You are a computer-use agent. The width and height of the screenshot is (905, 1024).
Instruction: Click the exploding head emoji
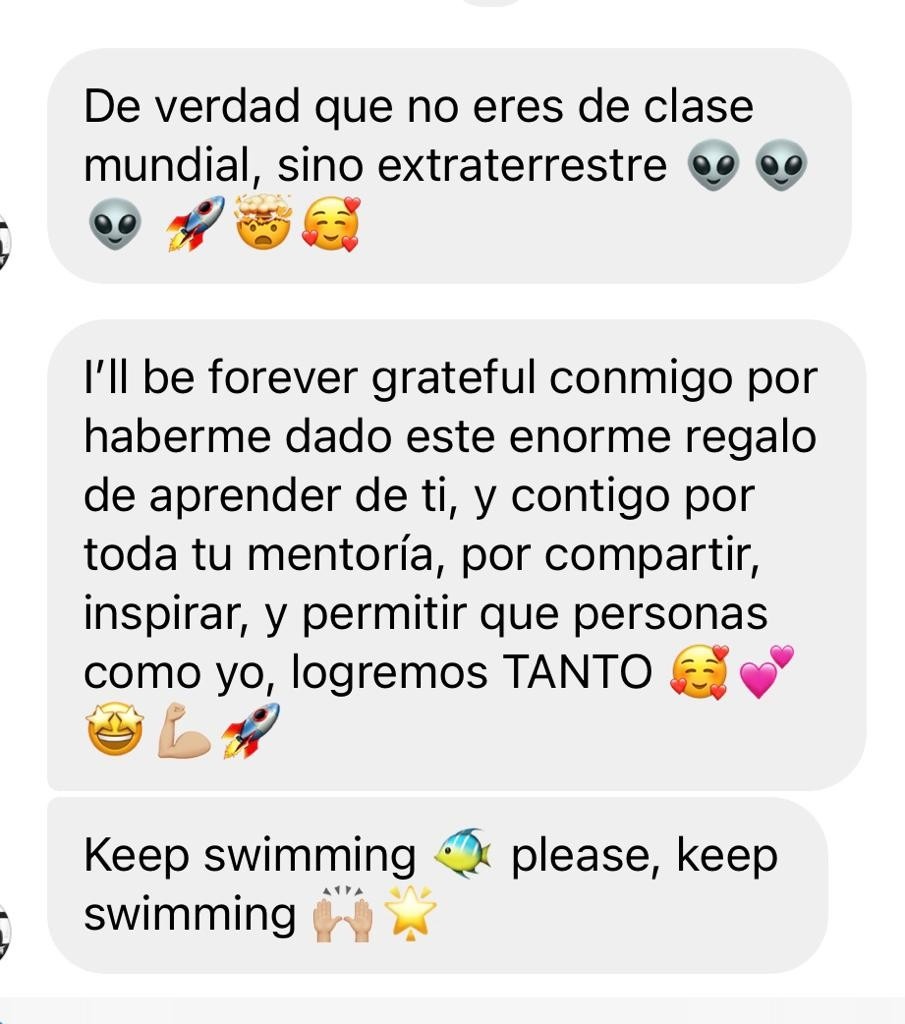click(x=263, y=221)
